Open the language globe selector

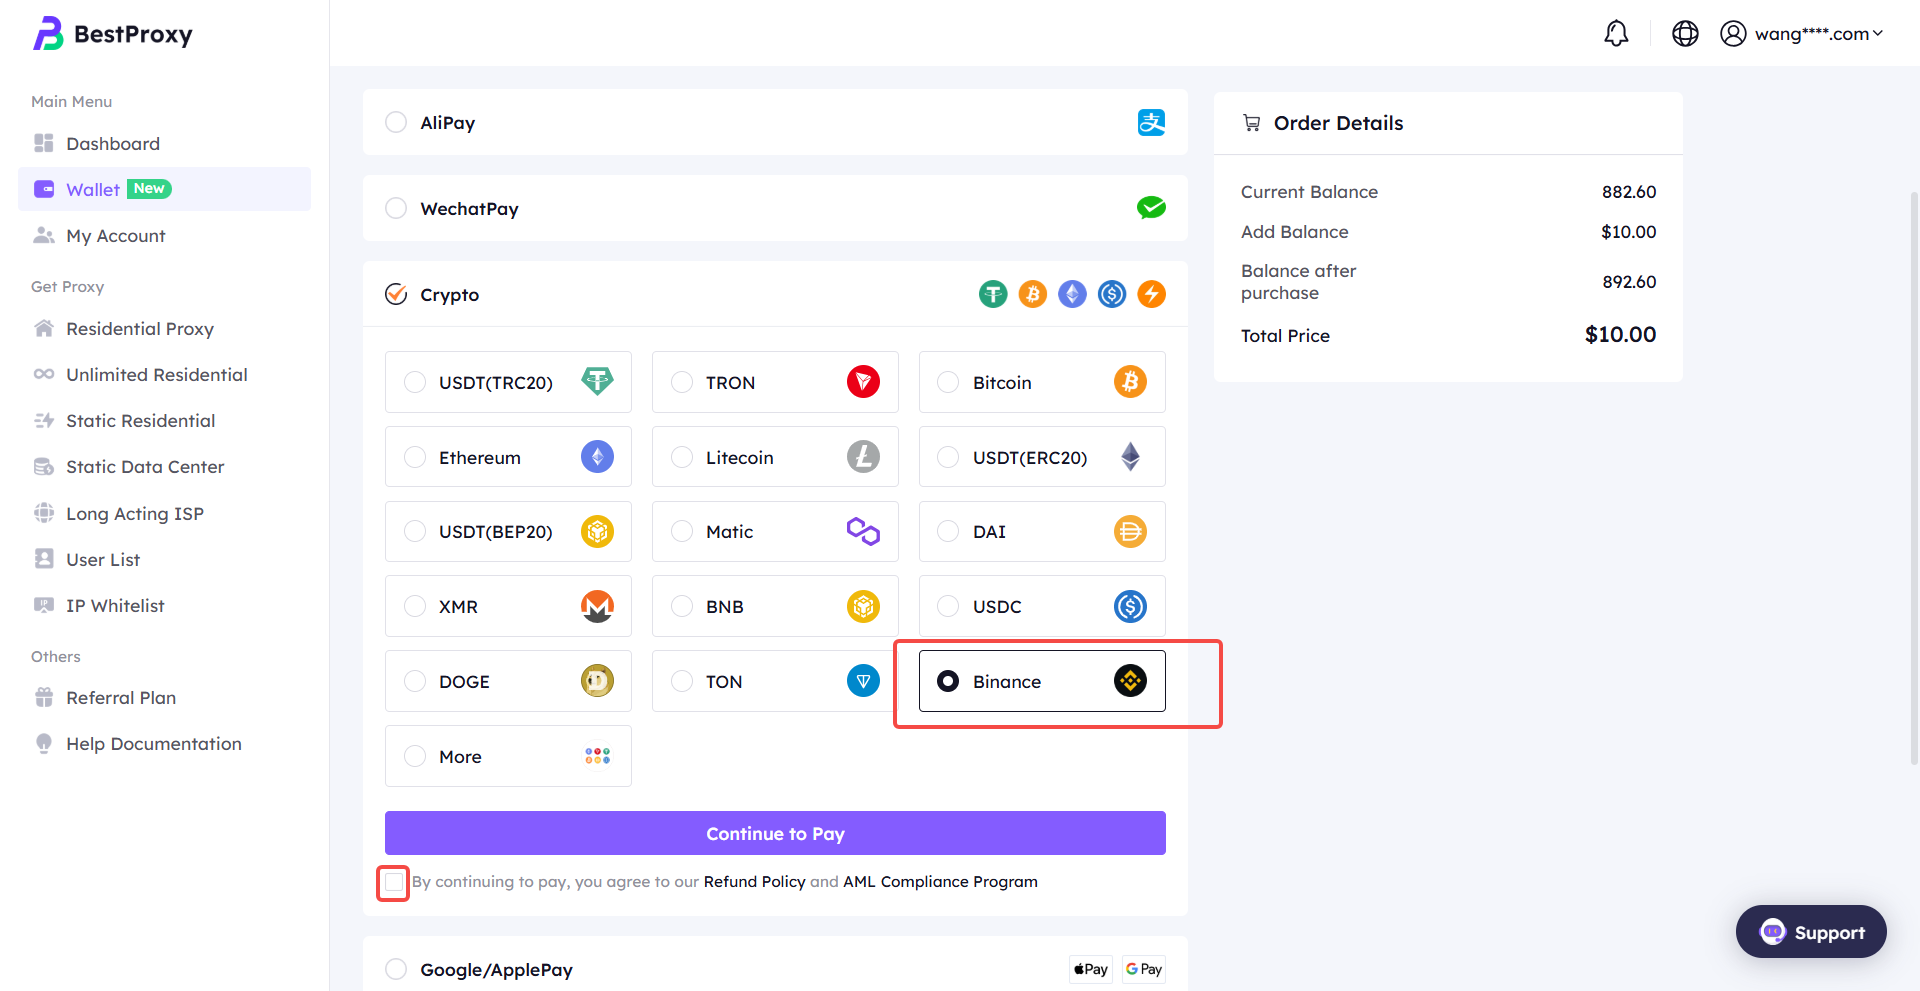(1685, 34)
